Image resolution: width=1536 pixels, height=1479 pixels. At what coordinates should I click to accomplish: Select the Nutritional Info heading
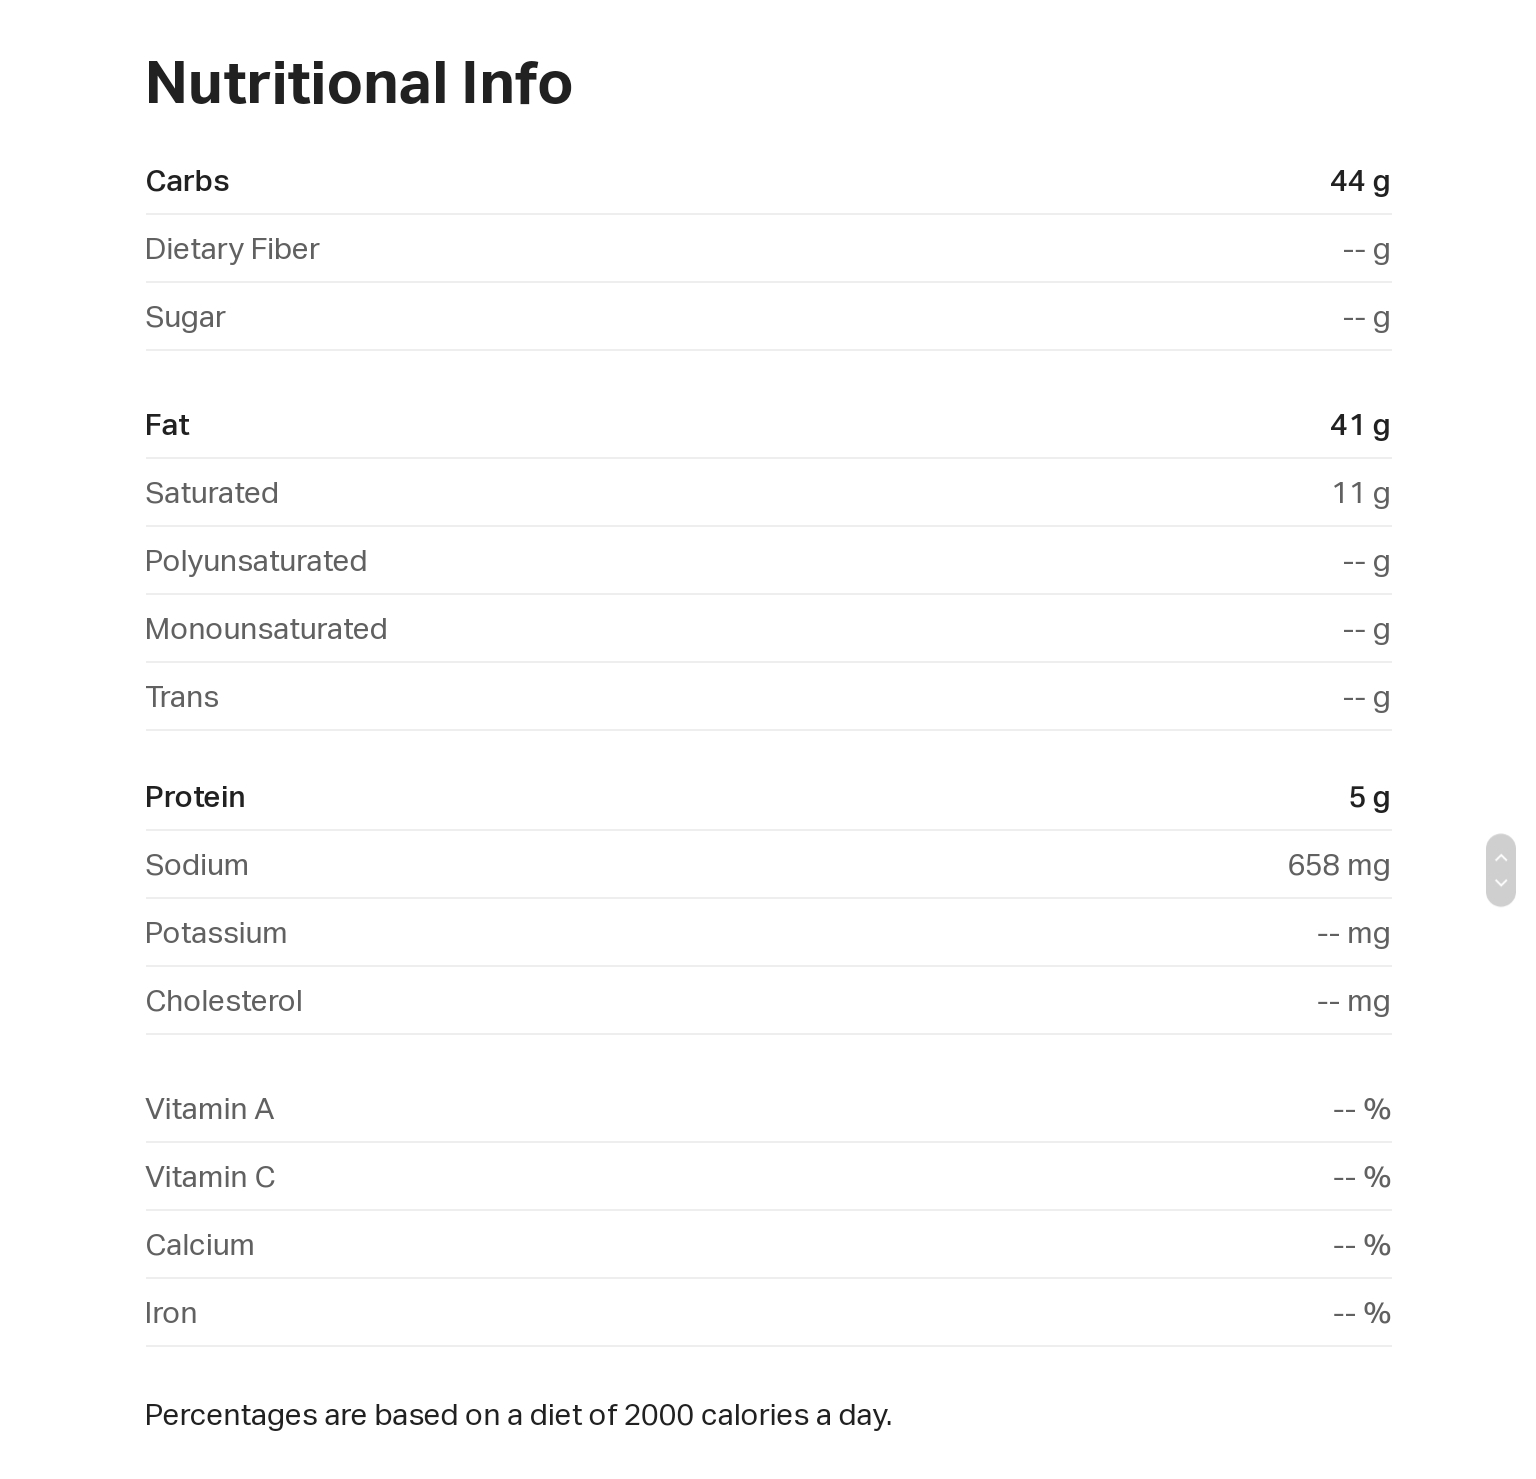pos(359,82)
